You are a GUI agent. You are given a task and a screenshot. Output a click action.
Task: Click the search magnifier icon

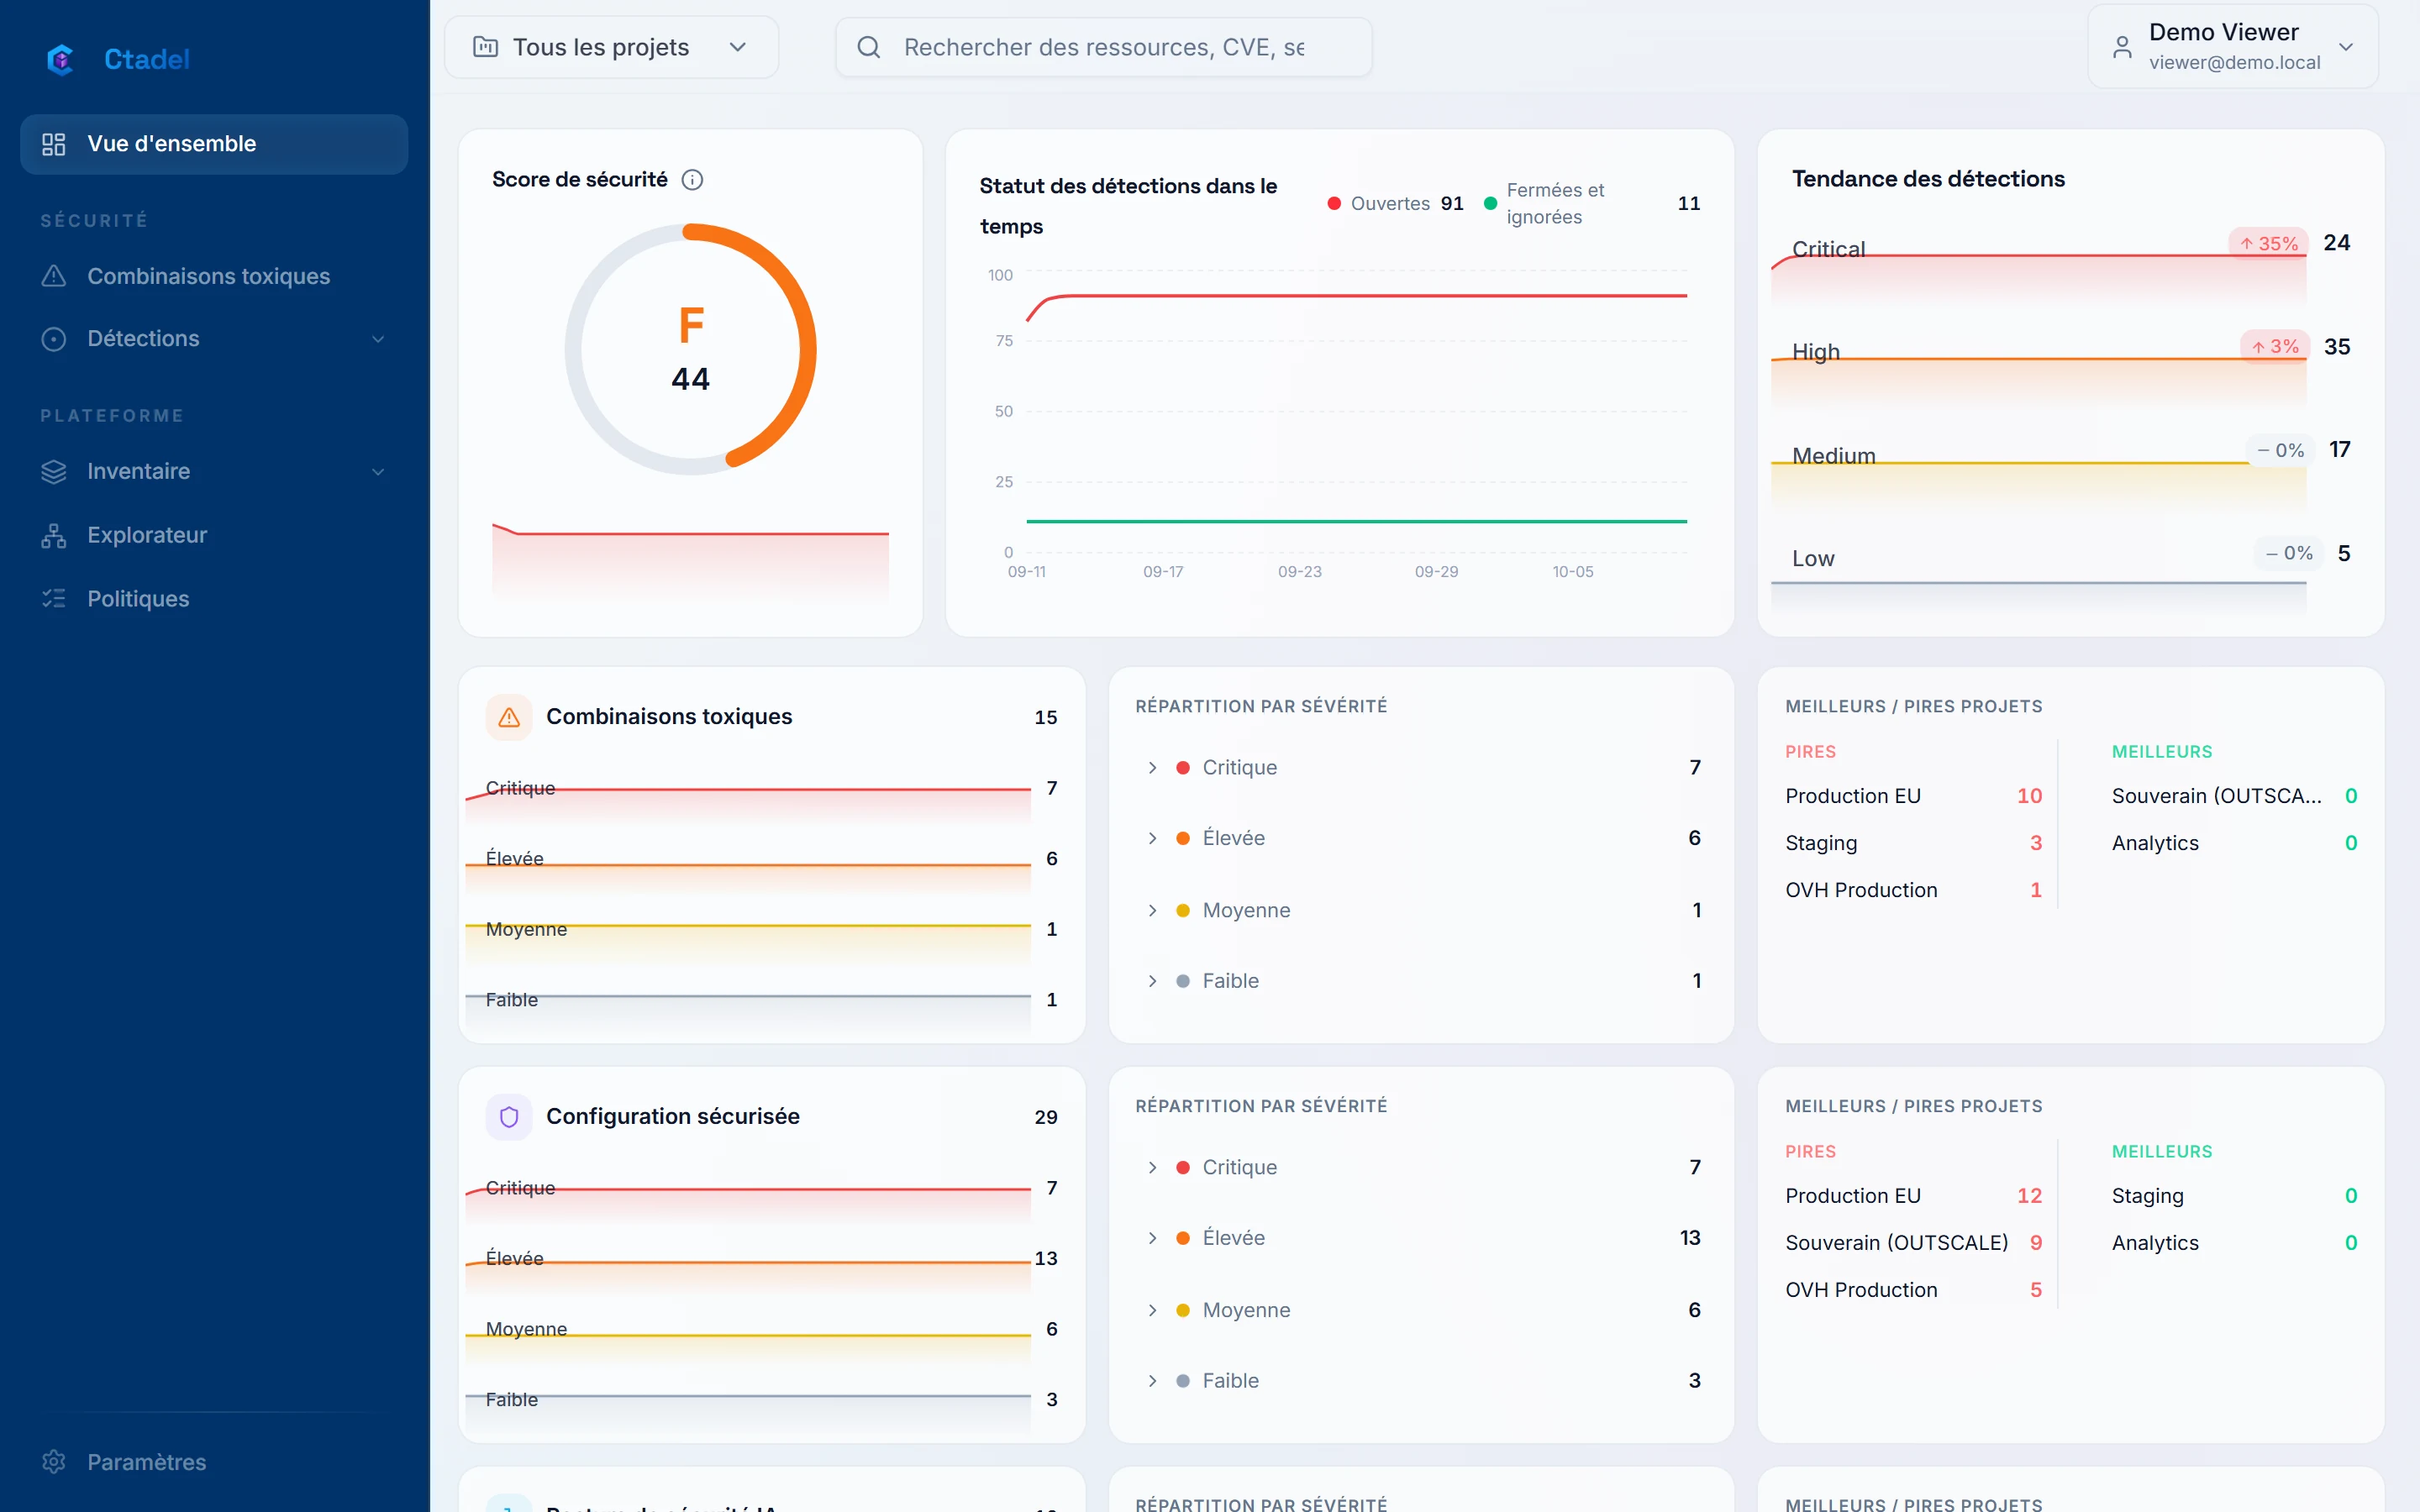[869, 47]
